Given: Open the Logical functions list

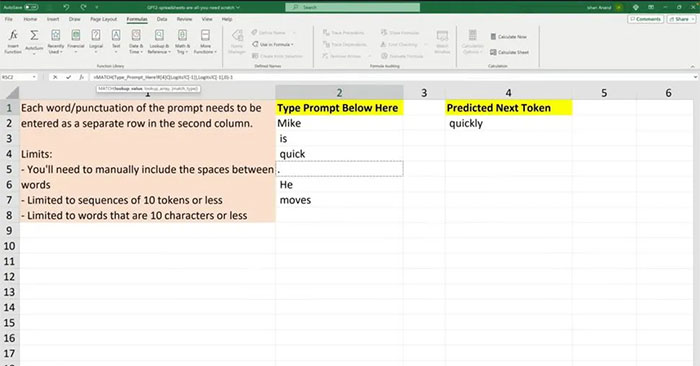Looking at the screenshot, I should click(96, 42).
